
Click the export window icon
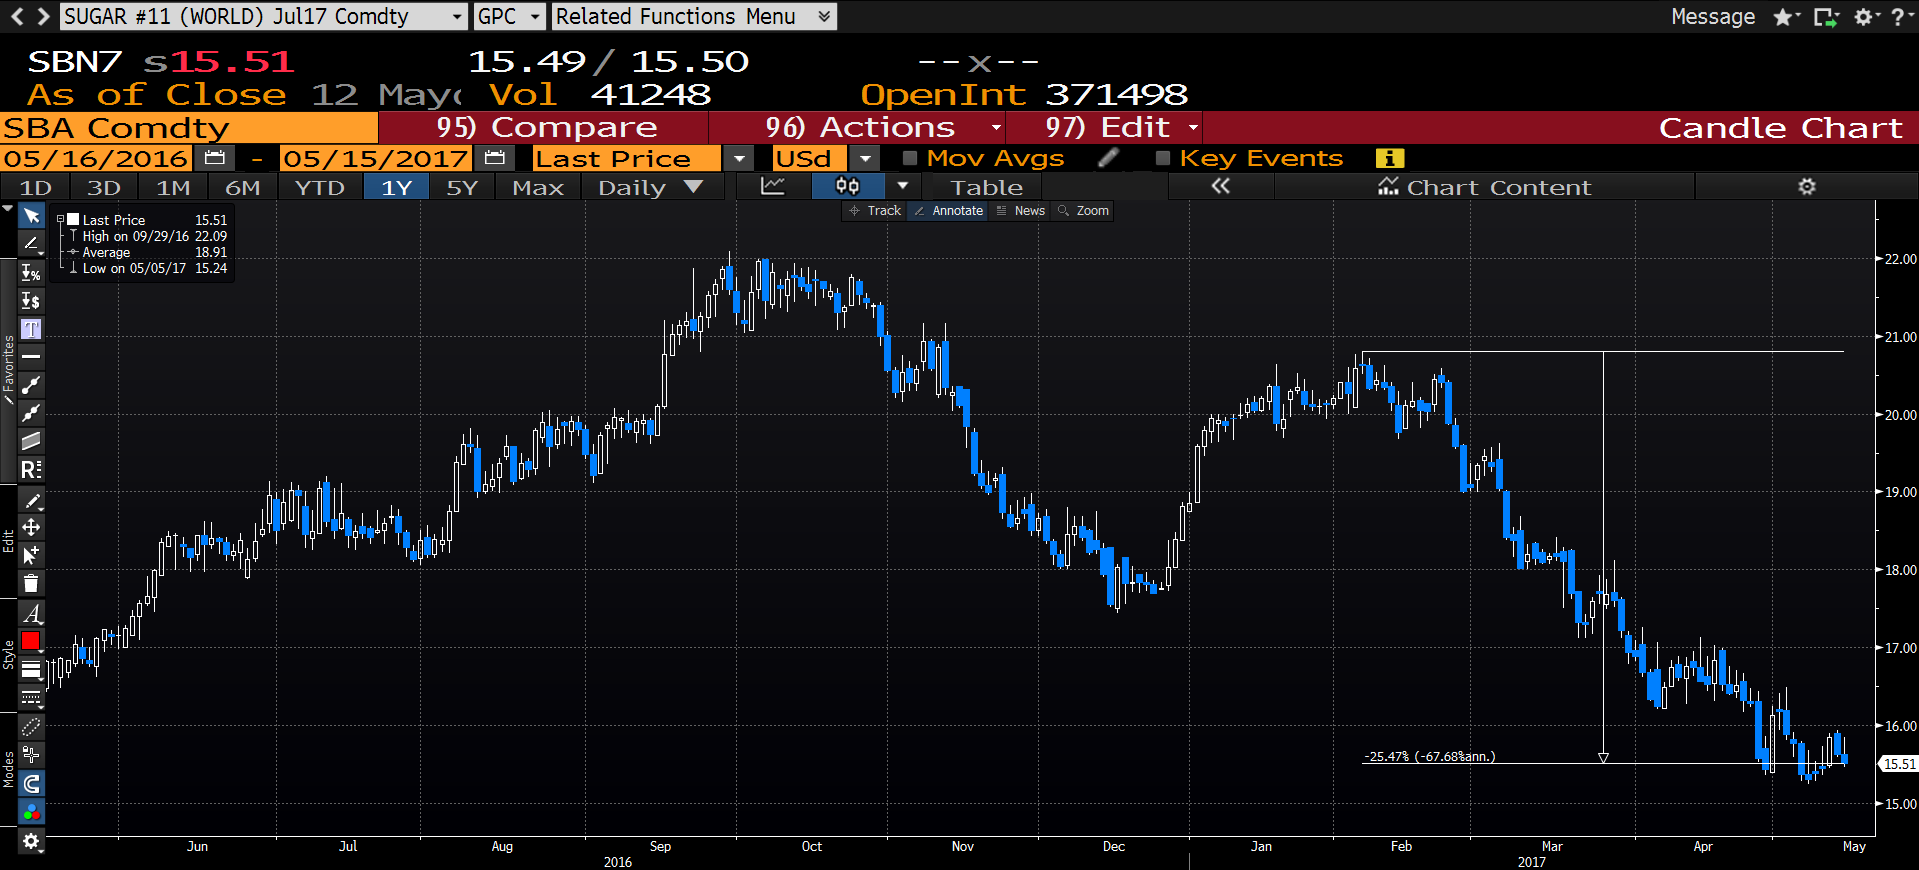point(1826,17)
